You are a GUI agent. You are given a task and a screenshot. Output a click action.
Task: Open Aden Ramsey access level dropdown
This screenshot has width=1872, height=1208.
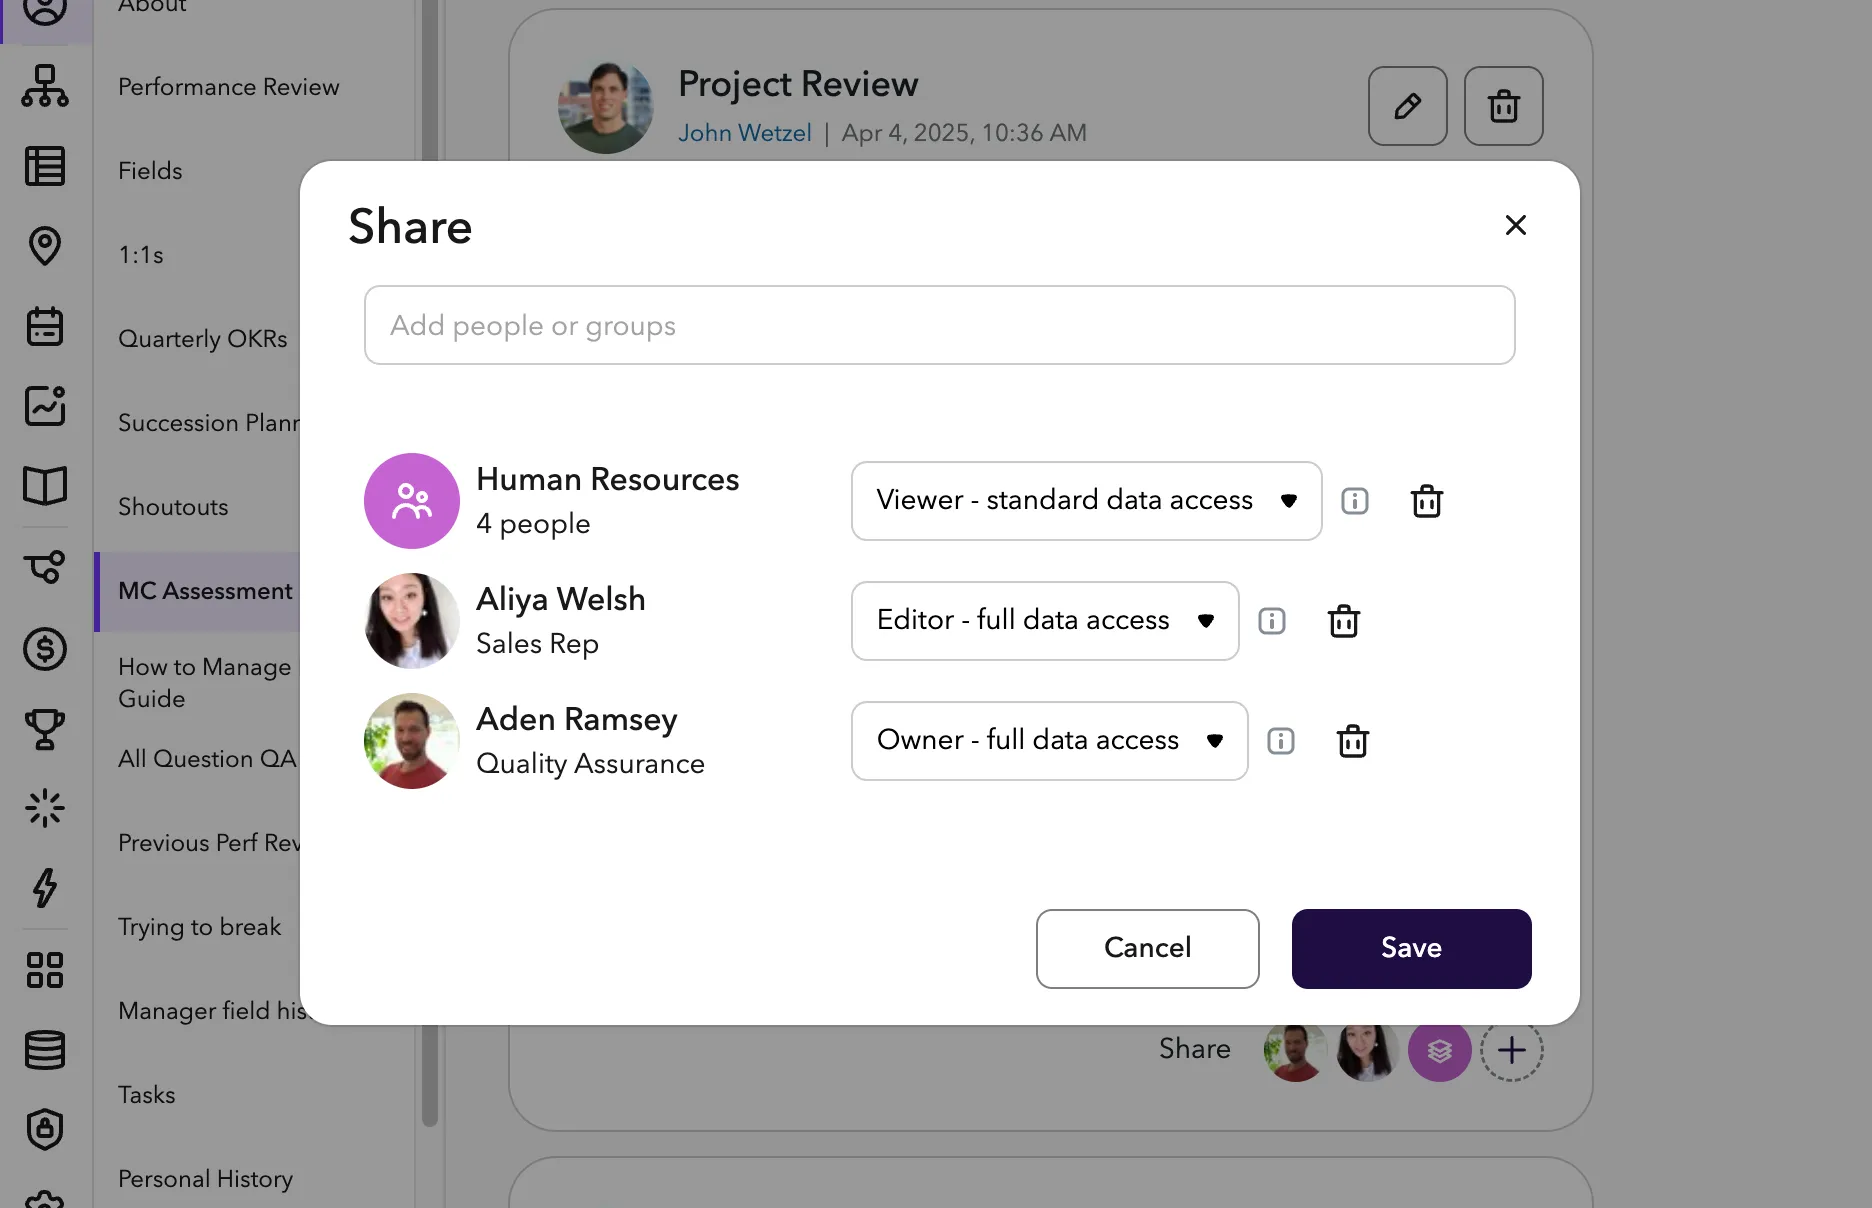(1050, 741)
